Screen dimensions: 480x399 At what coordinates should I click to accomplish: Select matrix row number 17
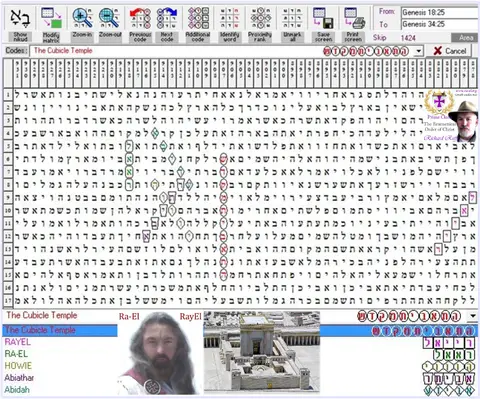click(x=8, y=301)
